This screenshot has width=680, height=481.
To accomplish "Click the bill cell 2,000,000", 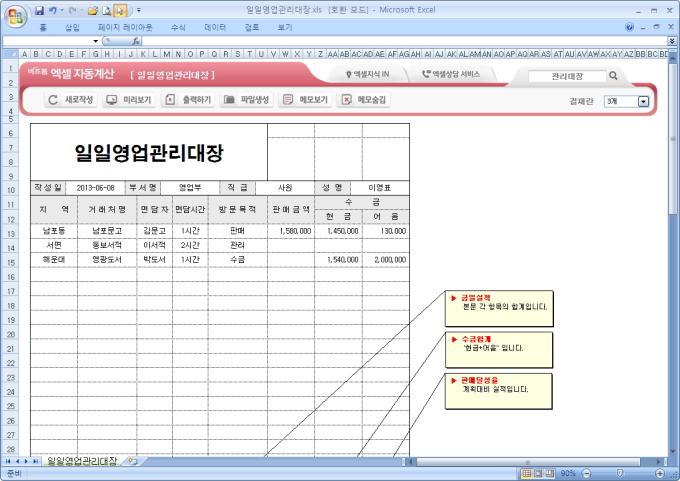I will pos(386,260).
